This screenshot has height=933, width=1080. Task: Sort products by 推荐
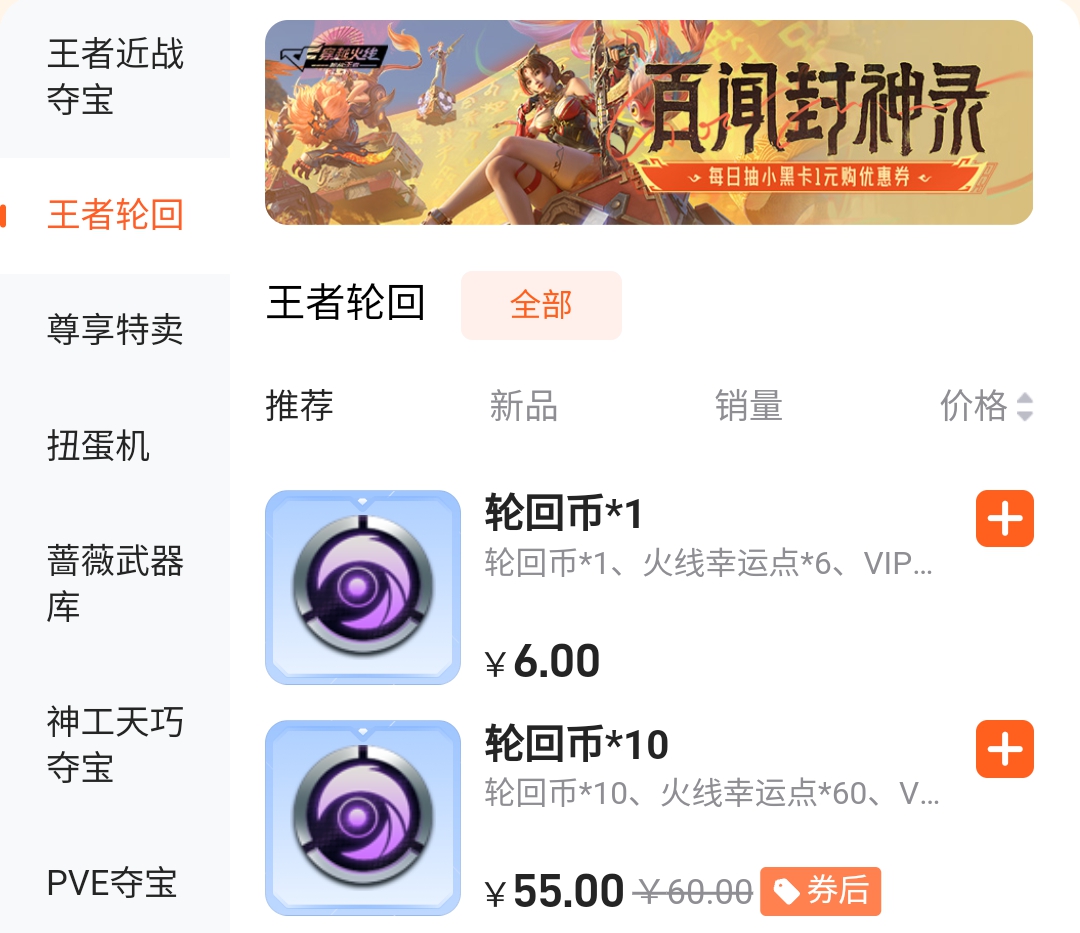coord(300,406)
